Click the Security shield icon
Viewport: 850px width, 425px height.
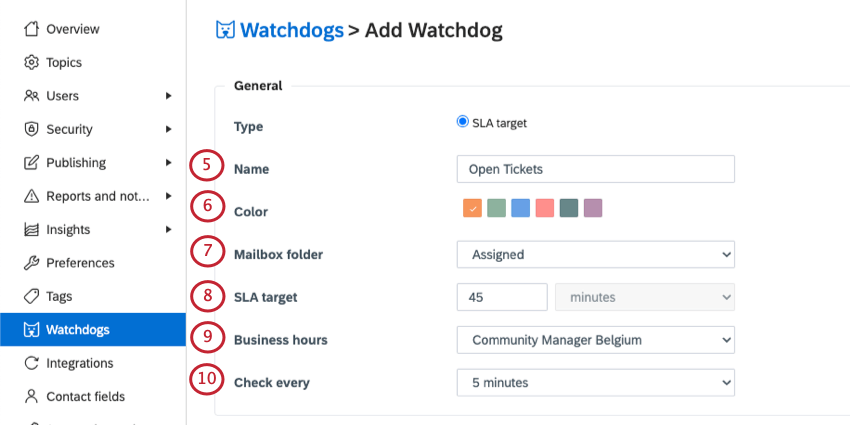(x=31, y=129)
